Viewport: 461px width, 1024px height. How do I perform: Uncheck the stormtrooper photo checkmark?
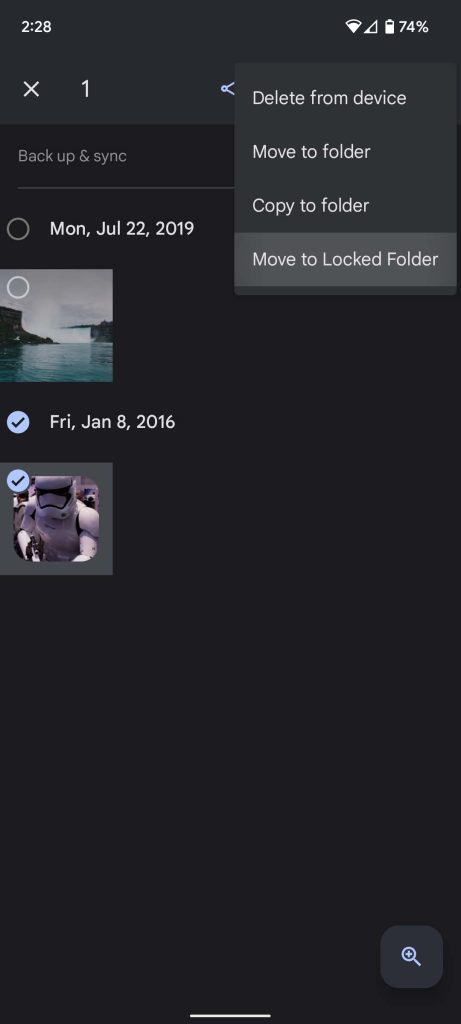click(18, 481)
